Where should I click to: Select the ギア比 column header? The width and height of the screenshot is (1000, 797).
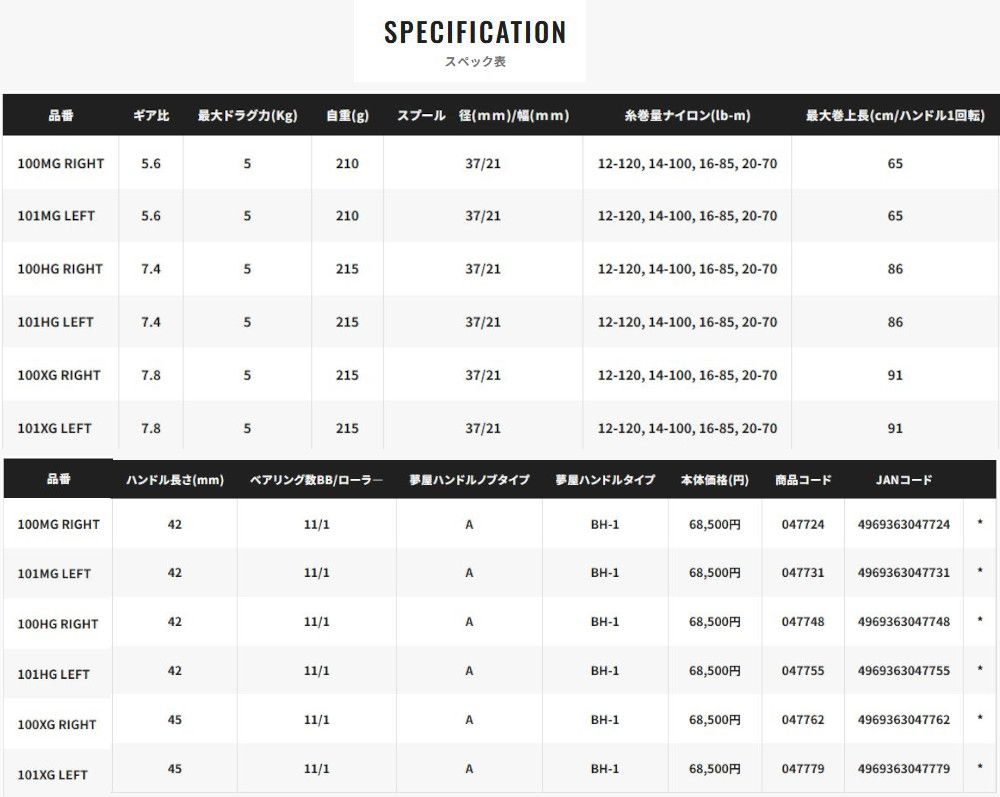[151, 116]
